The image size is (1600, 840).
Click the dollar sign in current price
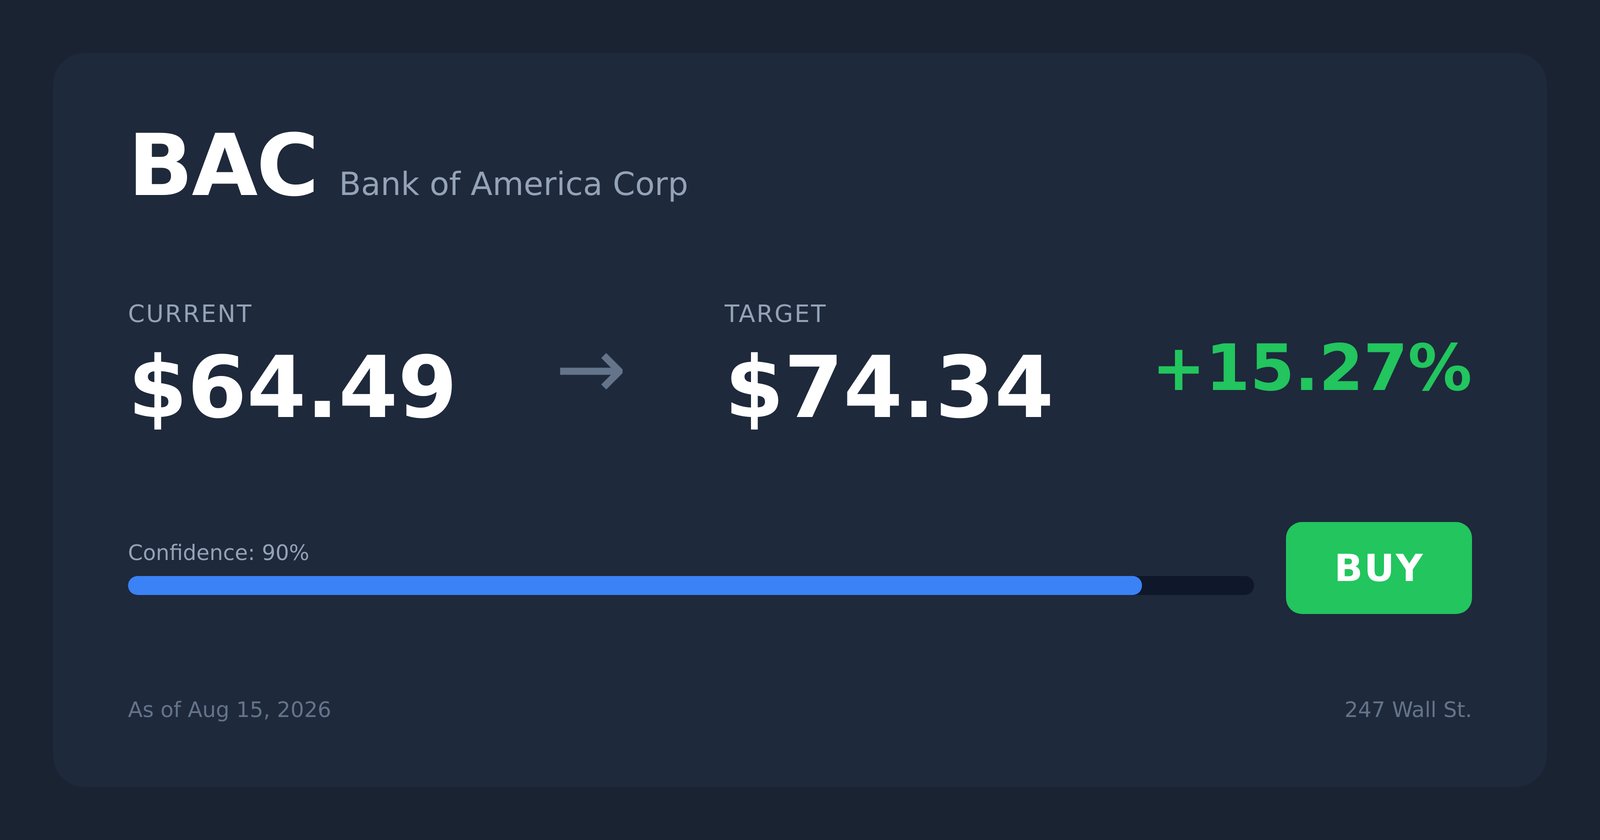[158, 388]
